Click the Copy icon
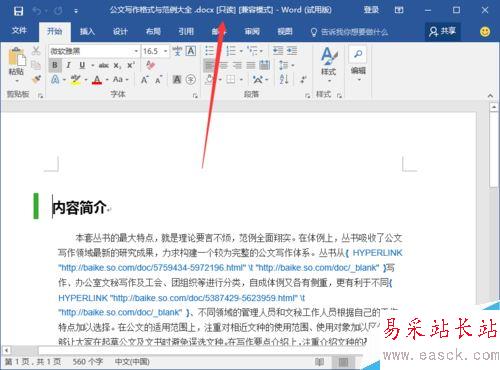The width and height of the screenshot is (500, 370). 36,65
